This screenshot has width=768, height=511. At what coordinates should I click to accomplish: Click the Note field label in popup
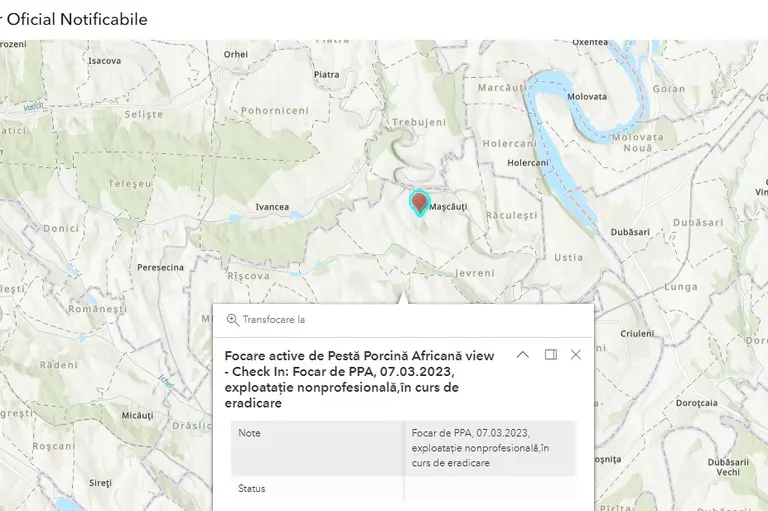pos(249,433)
